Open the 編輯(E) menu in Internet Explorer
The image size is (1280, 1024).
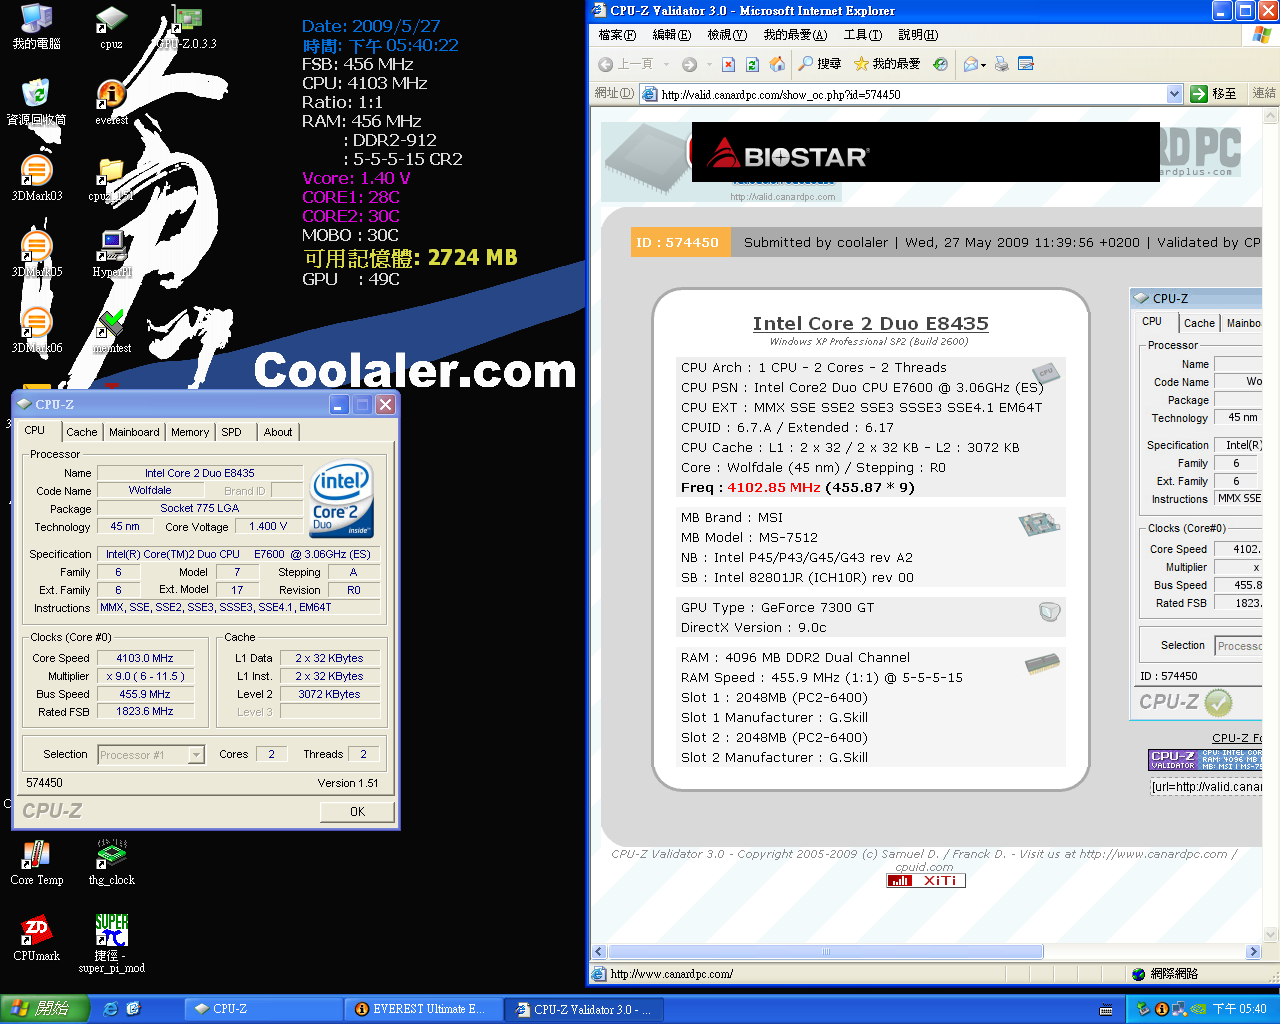tap(671, 35)
